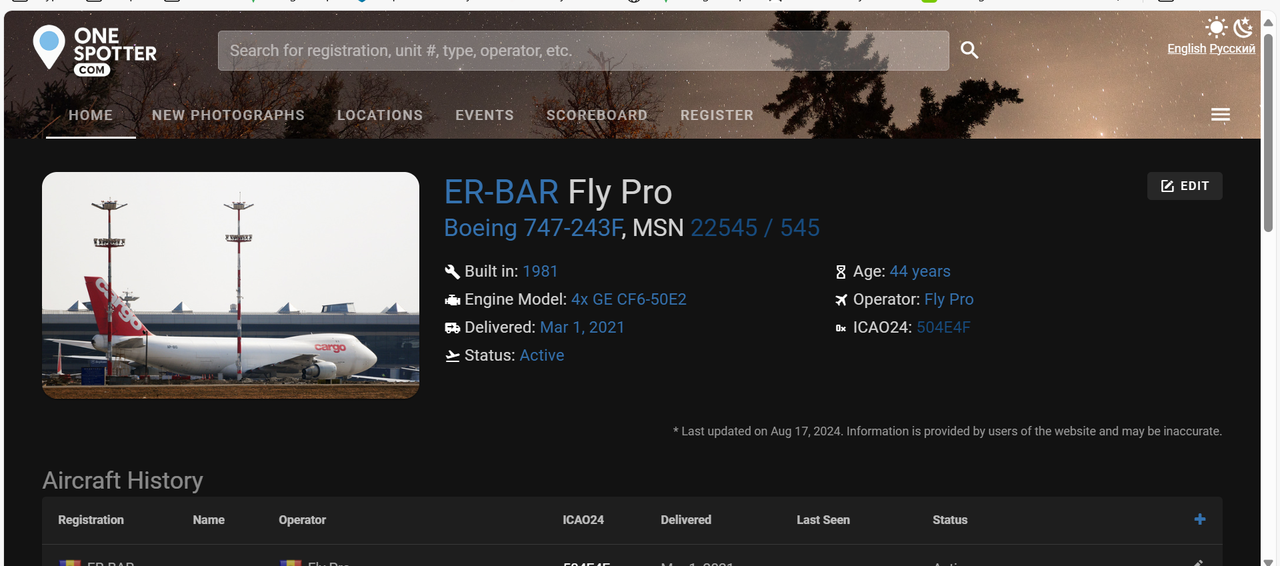Open Boeing 747-243F type link
This screenshot has height=566, width=1280.
533,228
